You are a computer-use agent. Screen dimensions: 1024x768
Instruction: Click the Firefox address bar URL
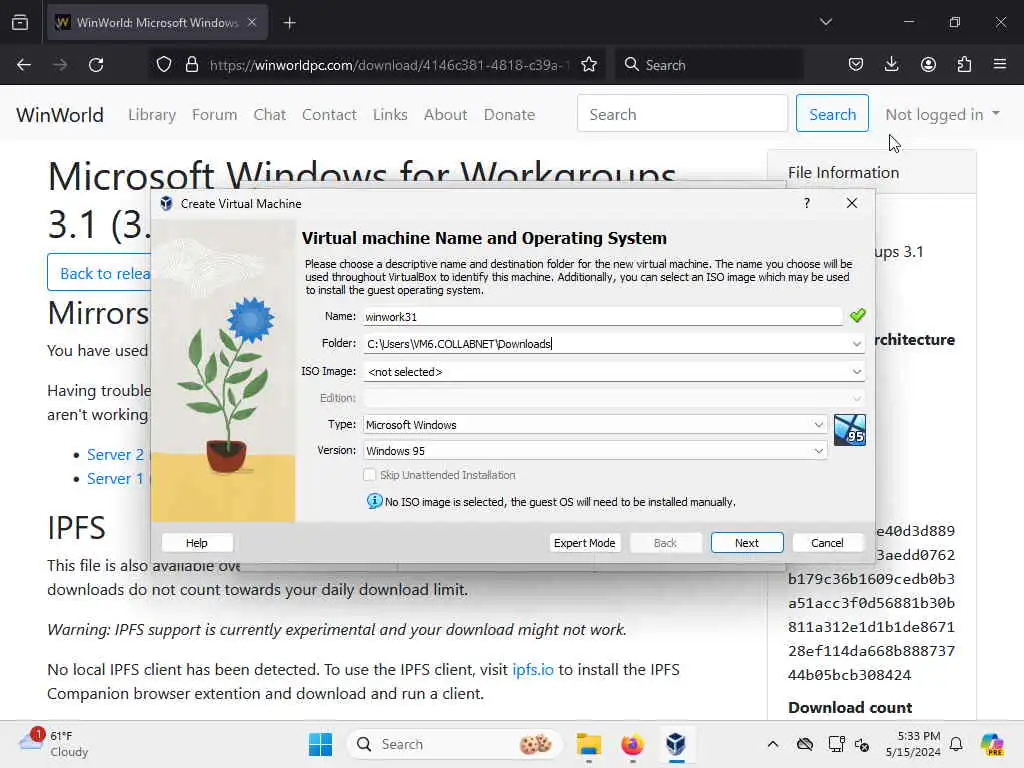389,65
